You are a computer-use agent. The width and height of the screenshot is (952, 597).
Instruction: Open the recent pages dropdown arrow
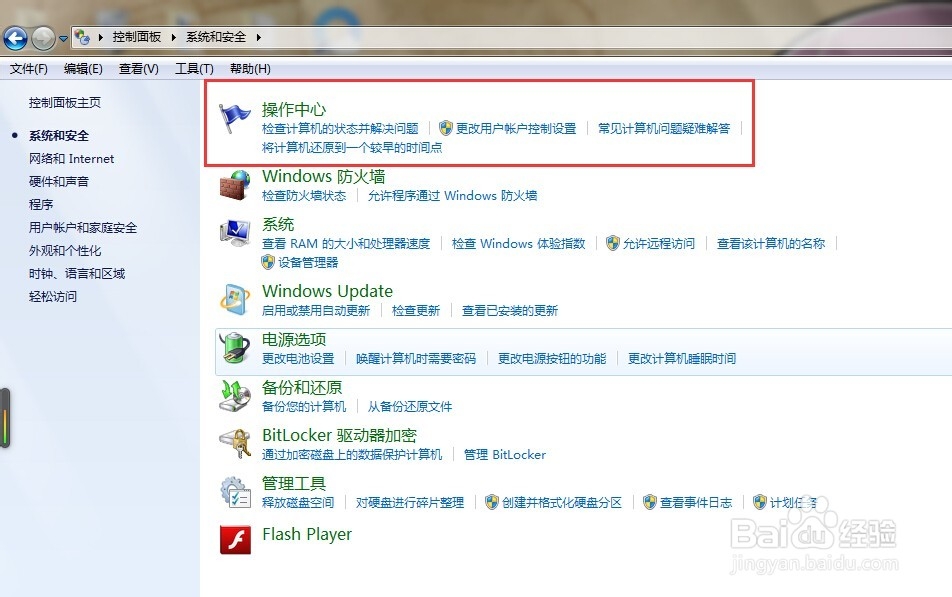[x=63, y=39]
